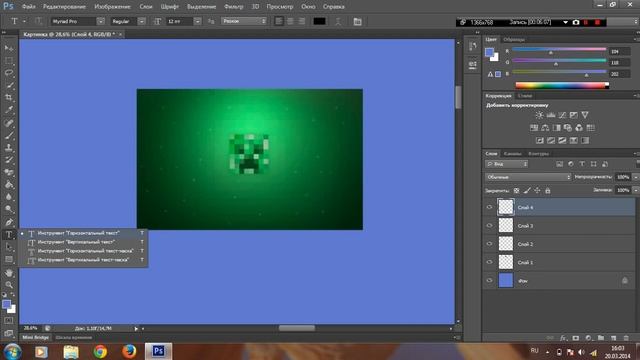Open the fill 100% dropdown arrow

click(x=636, y=190)
